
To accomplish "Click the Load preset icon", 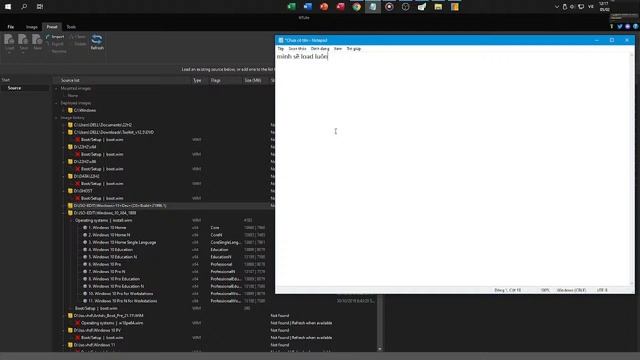I will [x=9, y=40].
